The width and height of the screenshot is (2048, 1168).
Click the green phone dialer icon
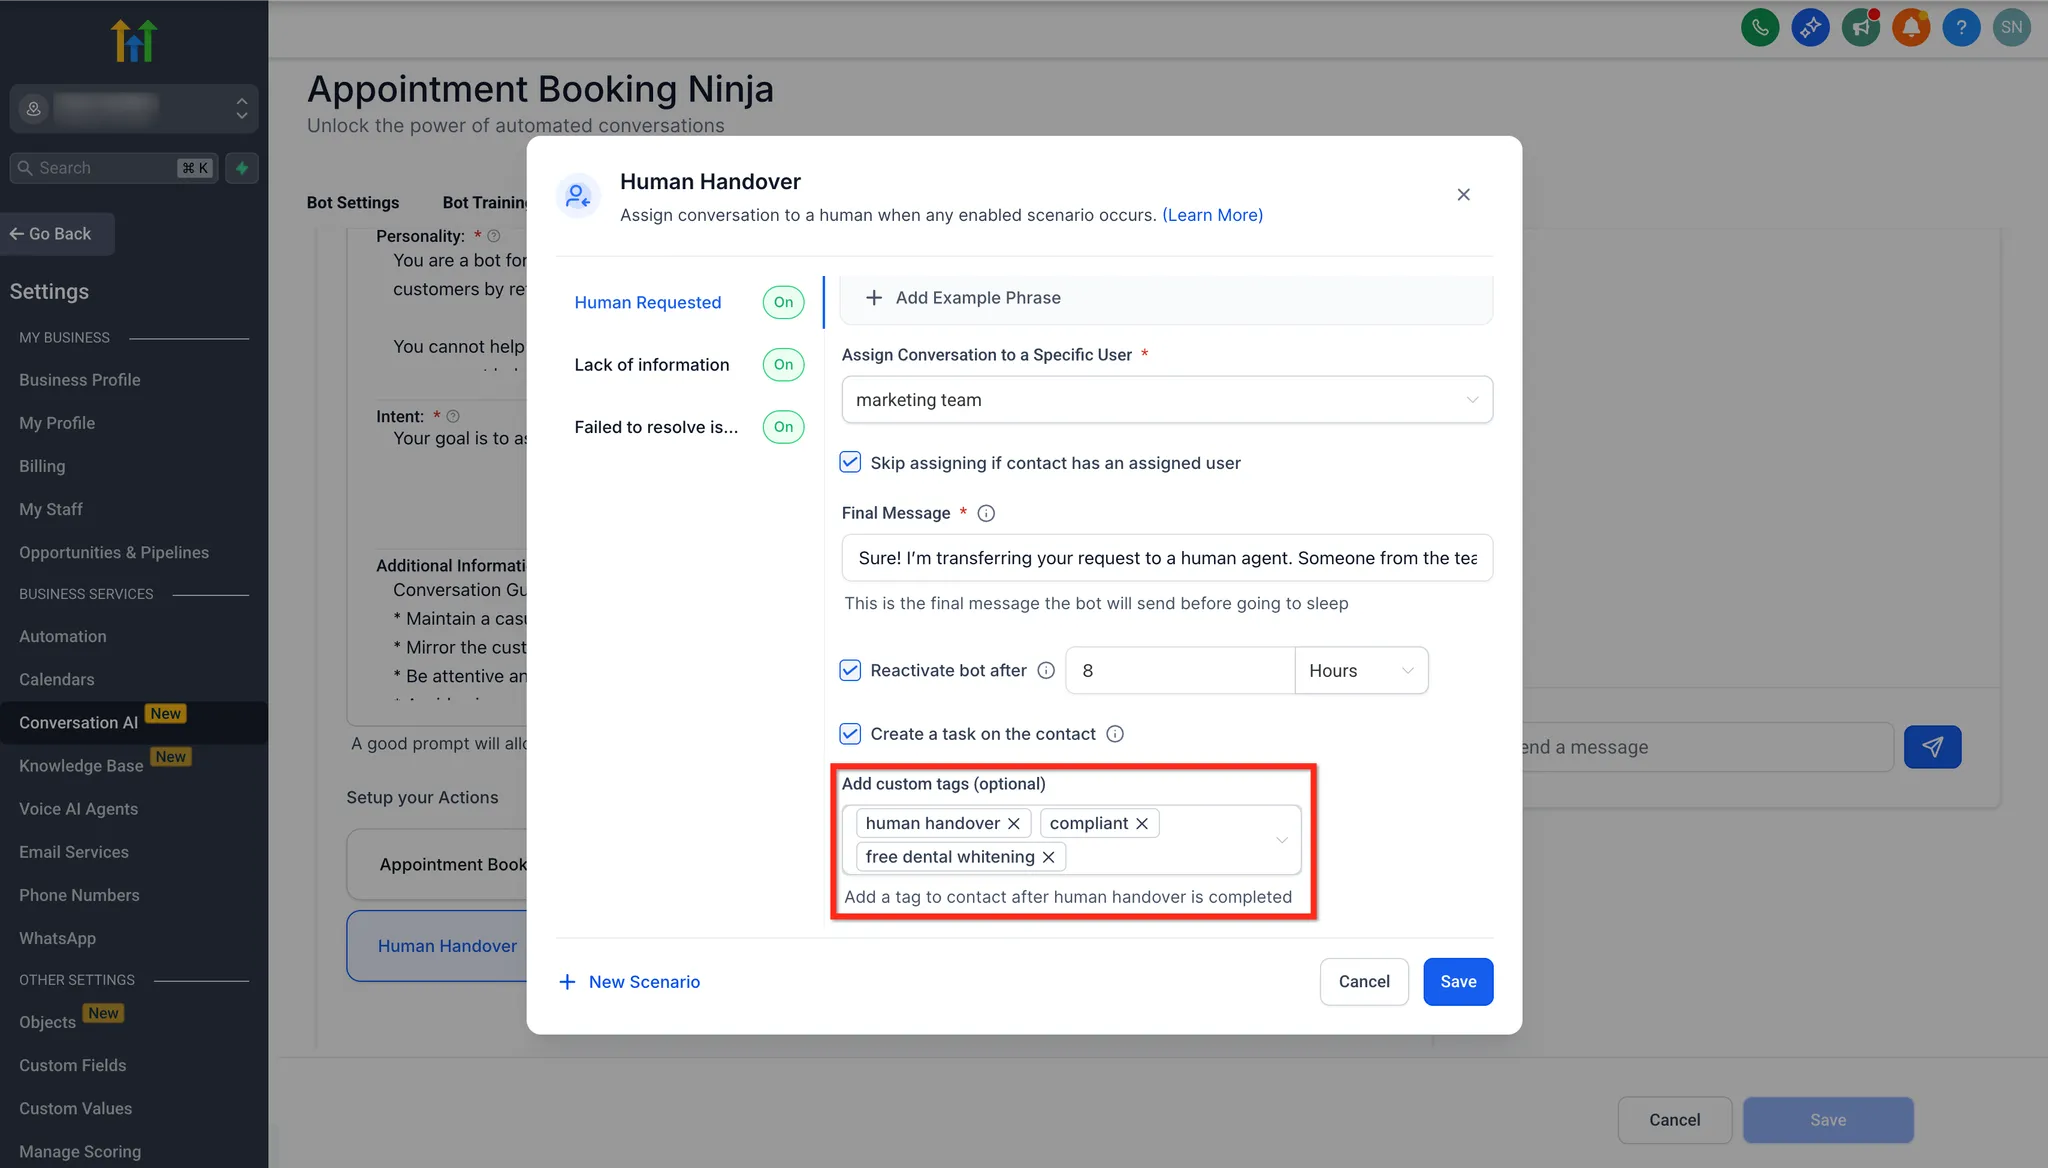[x=1760, y=27]
